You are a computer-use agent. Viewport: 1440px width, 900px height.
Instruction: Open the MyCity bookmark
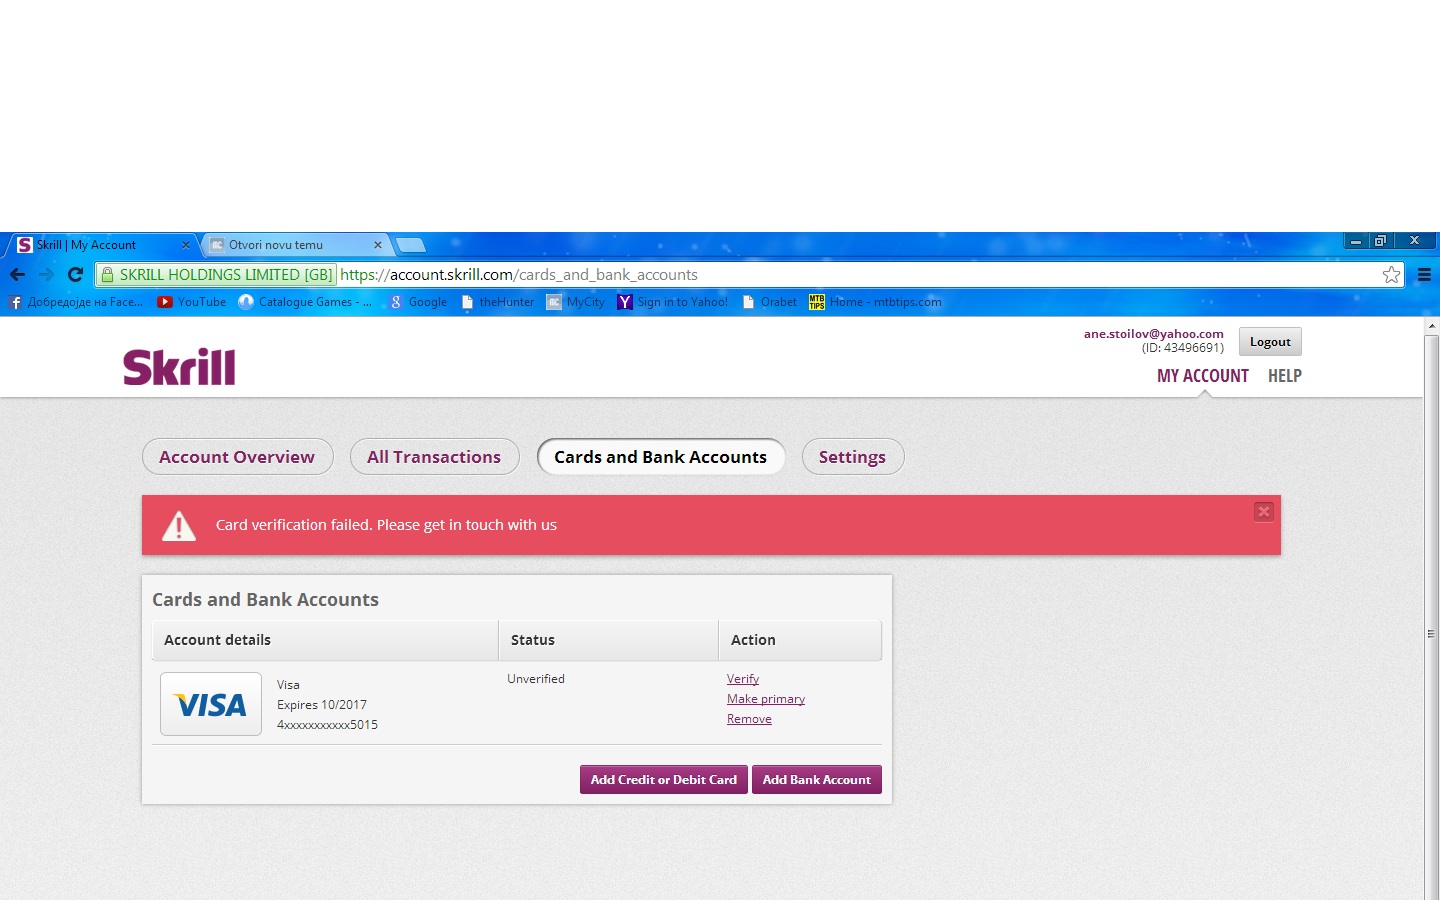[x=575, y=302]
